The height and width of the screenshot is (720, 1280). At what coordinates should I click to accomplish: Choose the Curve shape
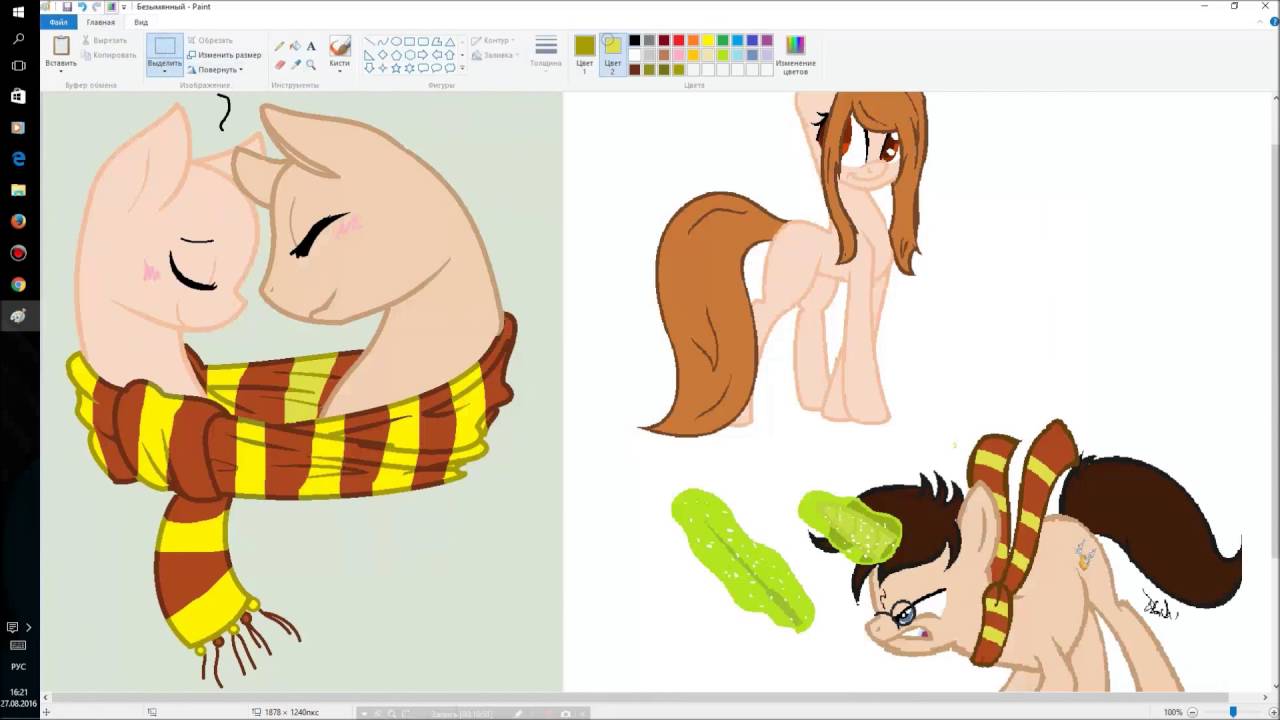pyautogui.click(x=383, y=41)
